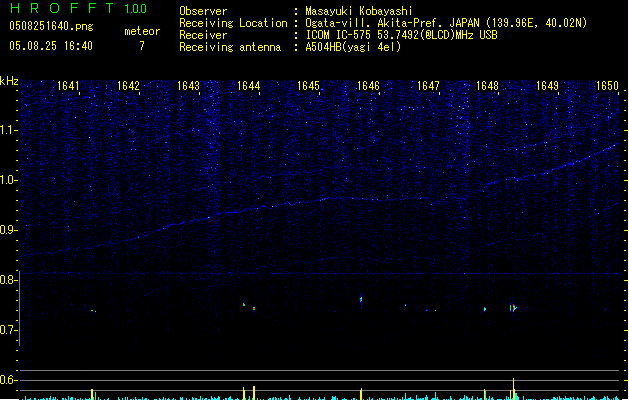Select the 1644 time marker
This screenshot has width=629, height=400.
(x=249, y=86)
